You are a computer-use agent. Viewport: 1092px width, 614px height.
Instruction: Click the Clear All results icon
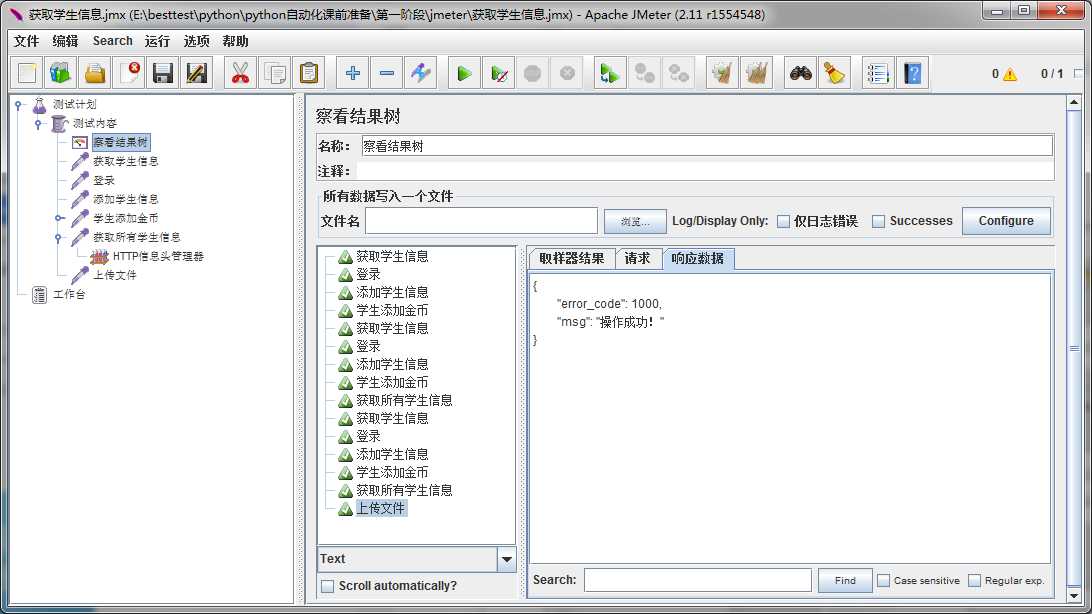756,73
